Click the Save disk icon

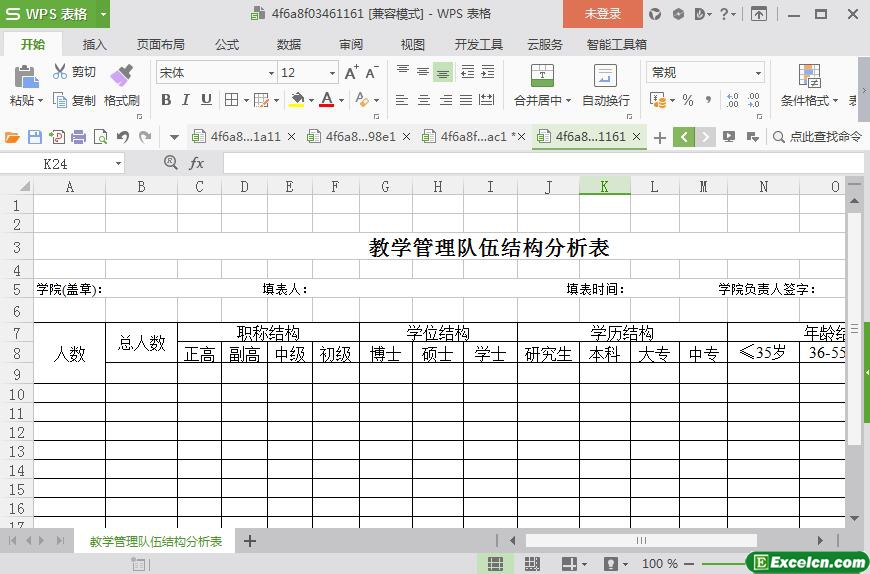(34, 137)
